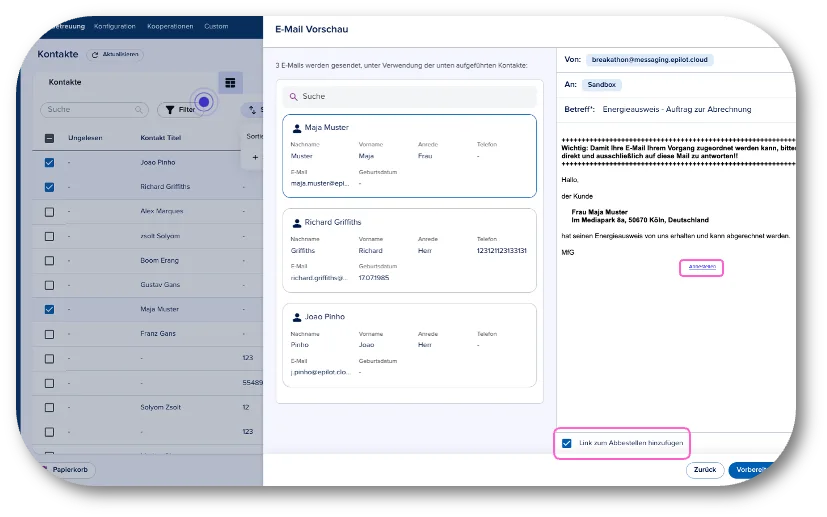Image resolution: width=827 pixels, height=517 pixels.
Task: Select the Maja Muster contact card
Action: (409, 156)
